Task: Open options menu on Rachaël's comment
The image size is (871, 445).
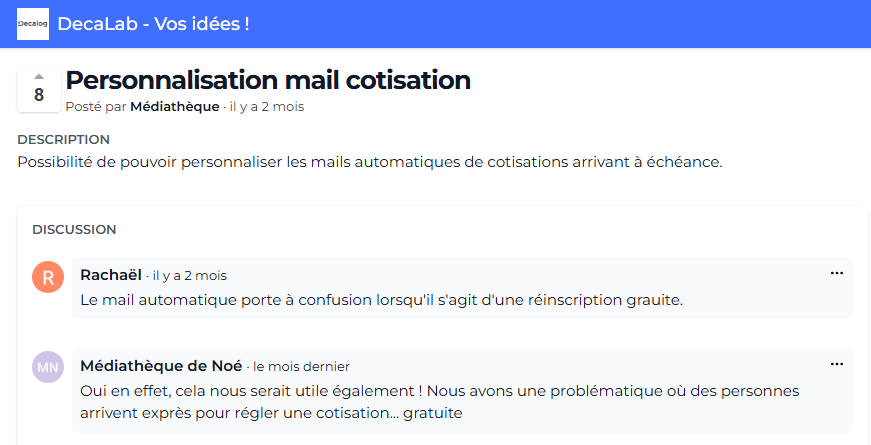Action: click(x=837, y=273)
